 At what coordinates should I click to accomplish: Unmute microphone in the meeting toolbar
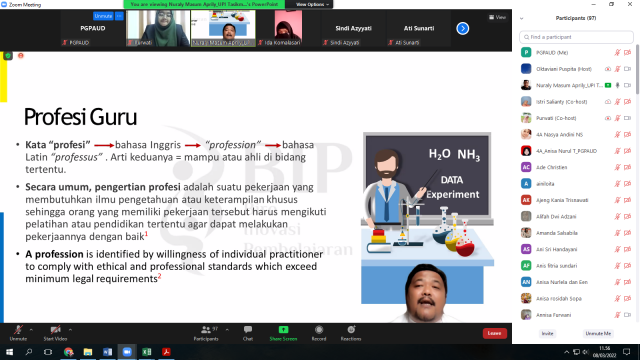tap(18, 333)
